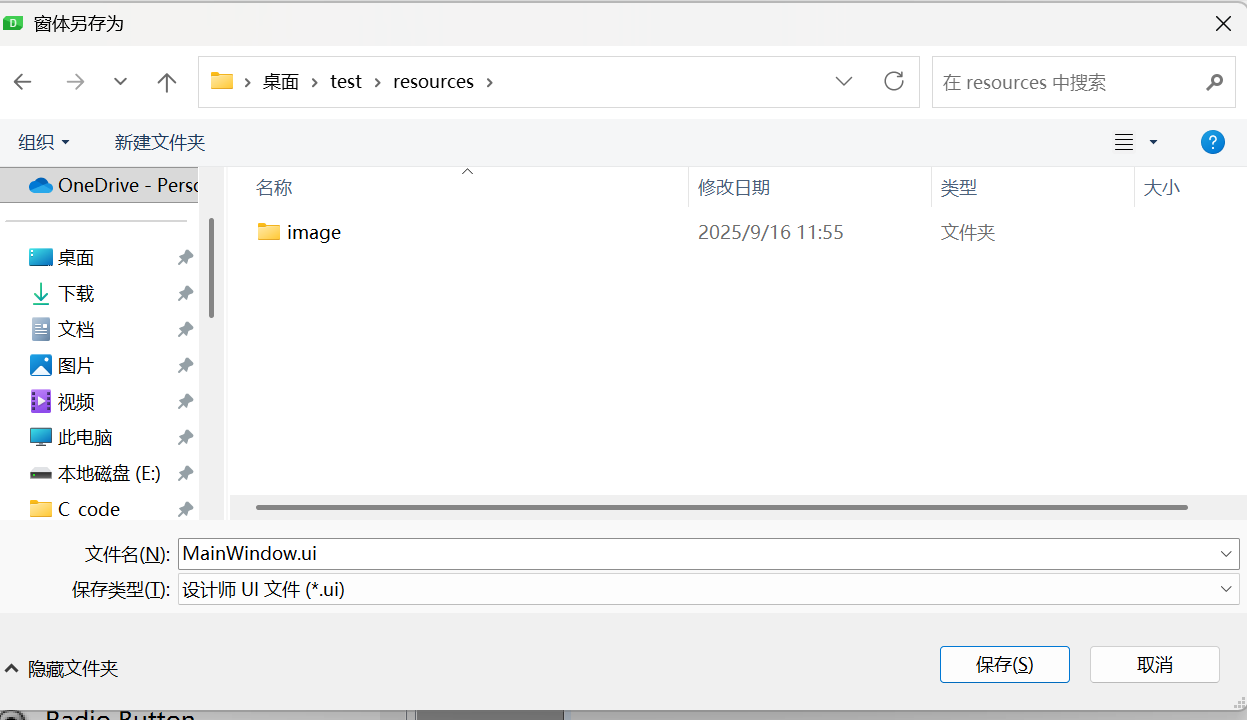Screen dimensions: 1247x720
Task: Open the view options dropdown arrow
Action: tap(1153, 142)
